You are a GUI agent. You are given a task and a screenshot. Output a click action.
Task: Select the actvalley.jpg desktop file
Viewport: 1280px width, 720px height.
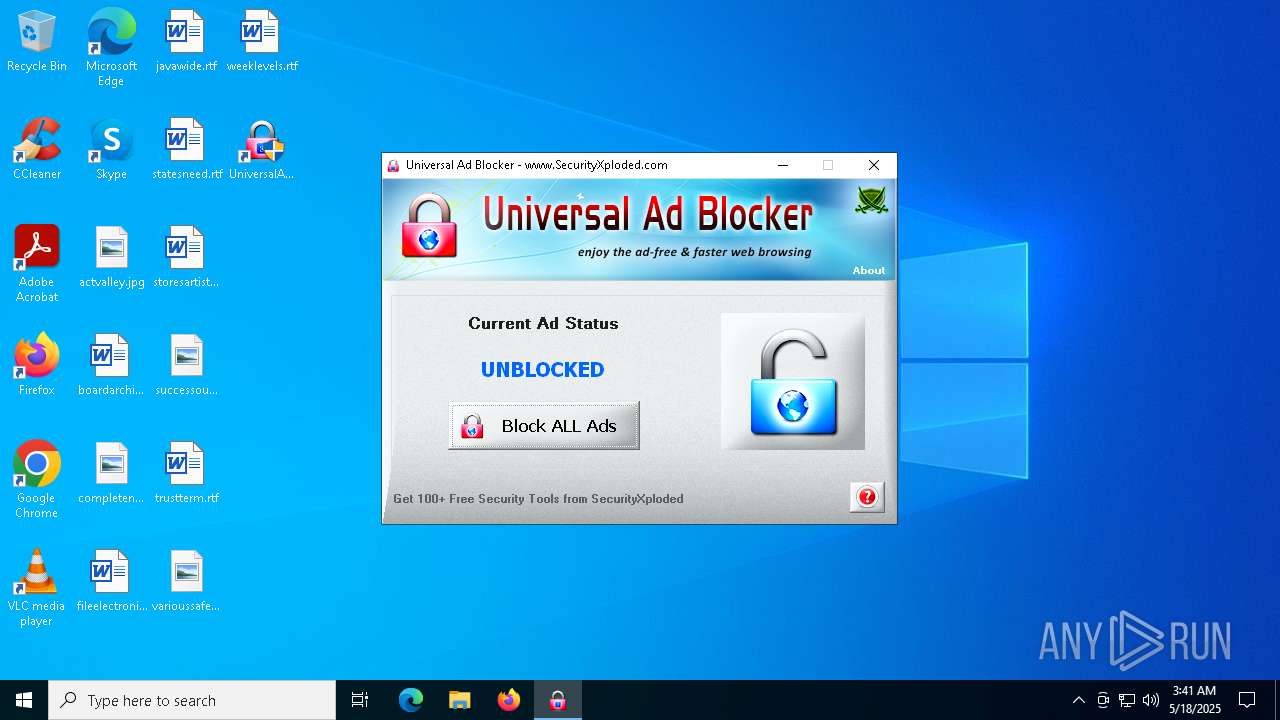point(112,258)
